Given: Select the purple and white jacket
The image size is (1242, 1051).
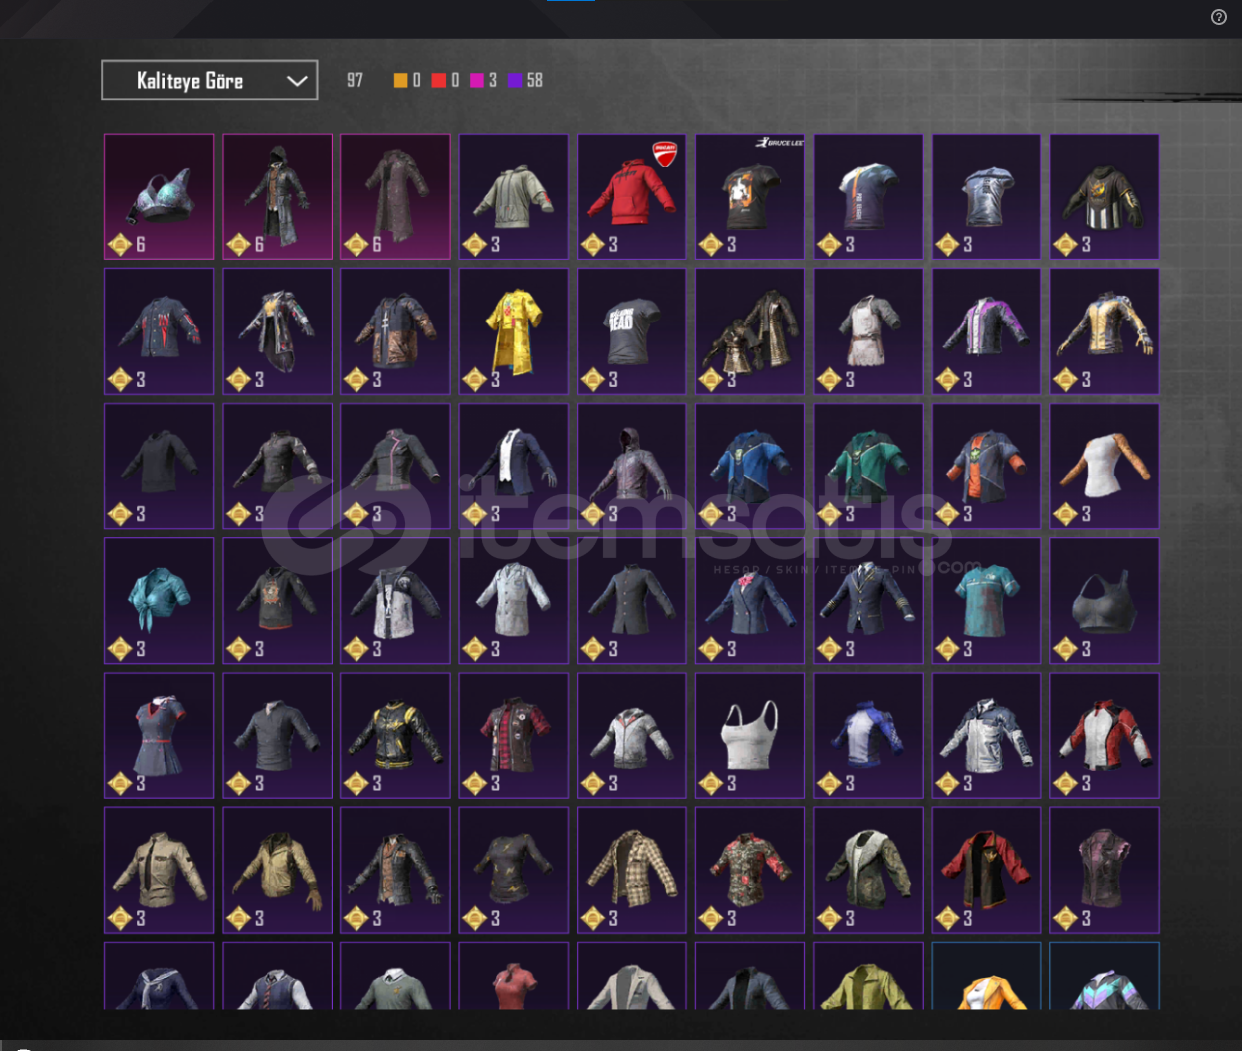Looking at the screenshot, I should 986,331.
